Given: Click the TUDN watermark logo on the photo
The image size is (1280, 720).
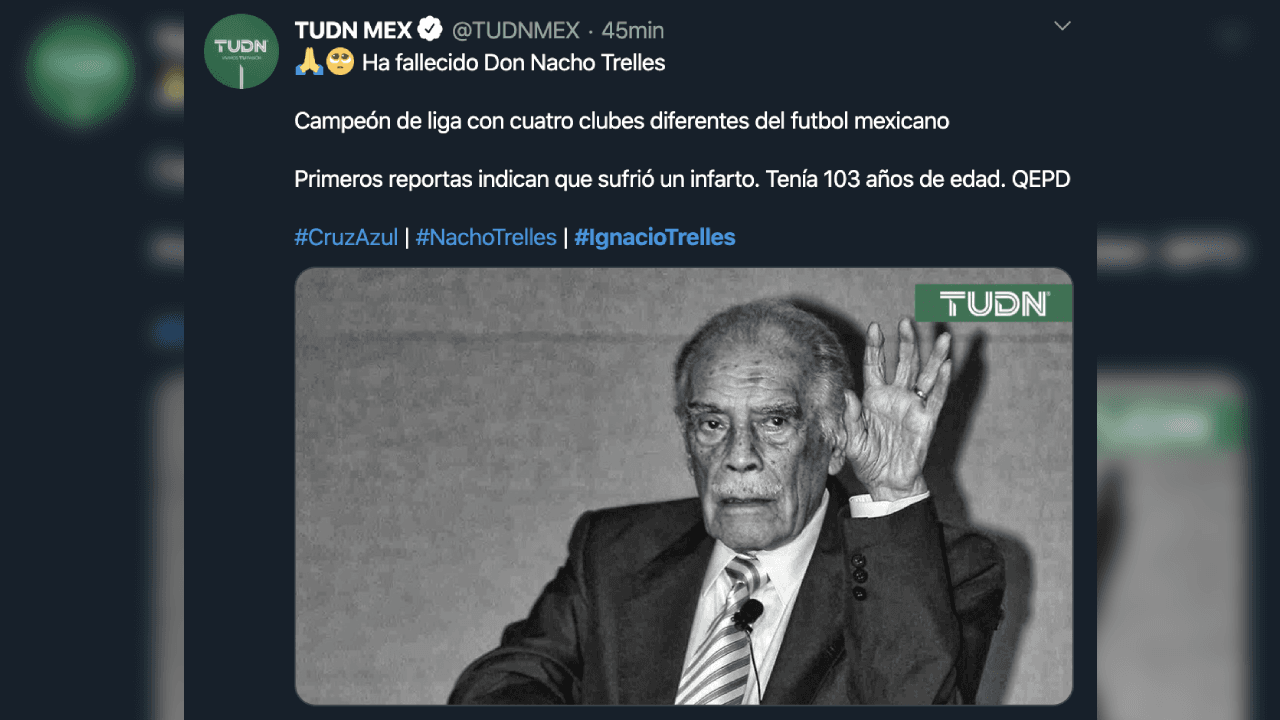Looking at the screenshot, I should click(x=994, y=303).
